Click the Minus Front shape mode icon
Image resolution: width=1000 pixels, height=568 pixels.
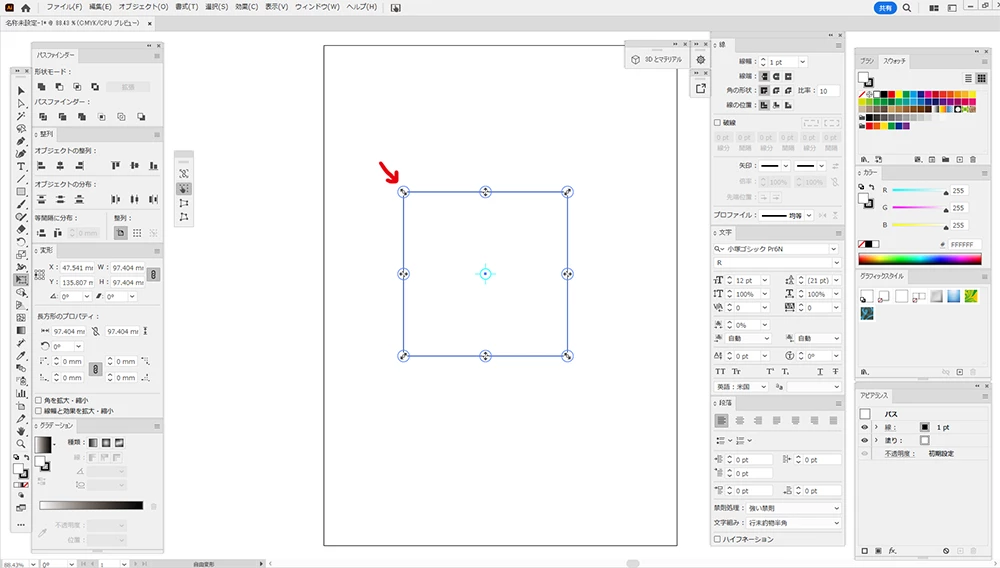point(59,87)
